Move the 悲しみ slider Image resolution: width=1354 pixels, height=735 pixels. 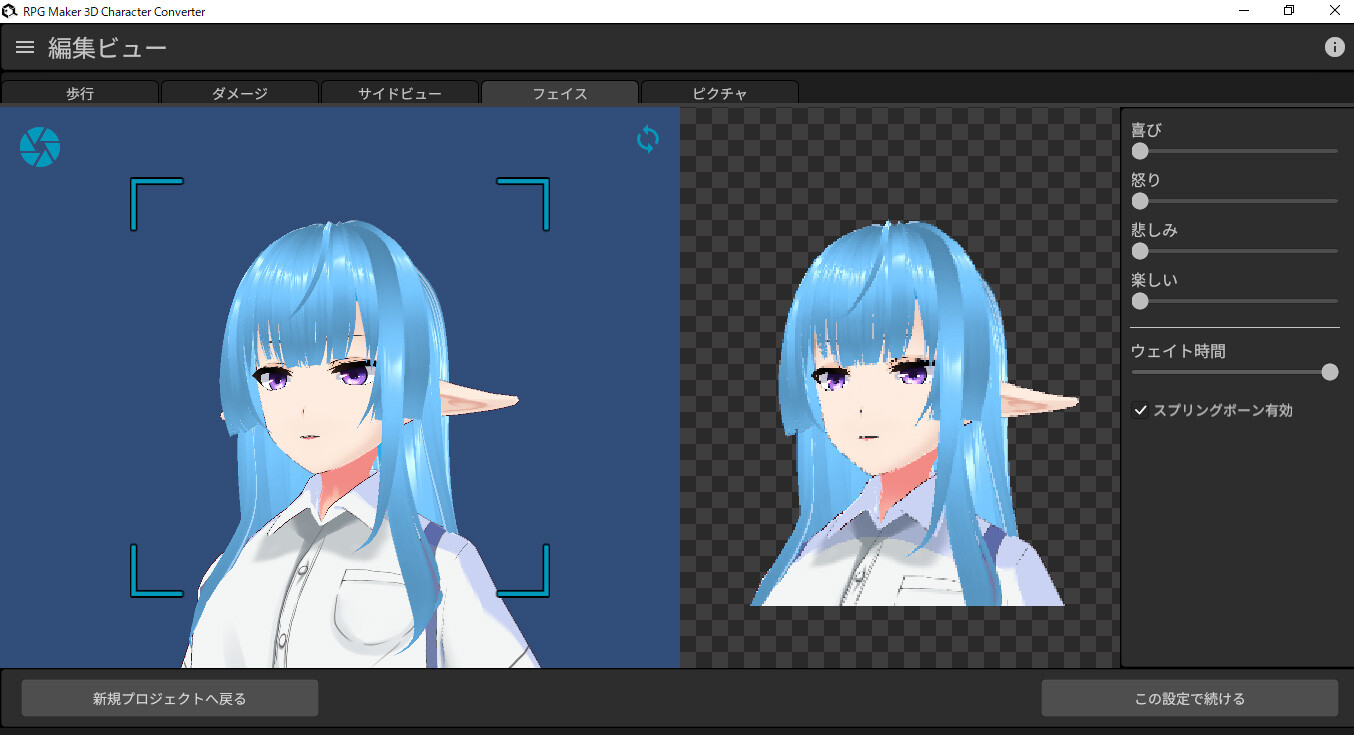coord(1139,251)
